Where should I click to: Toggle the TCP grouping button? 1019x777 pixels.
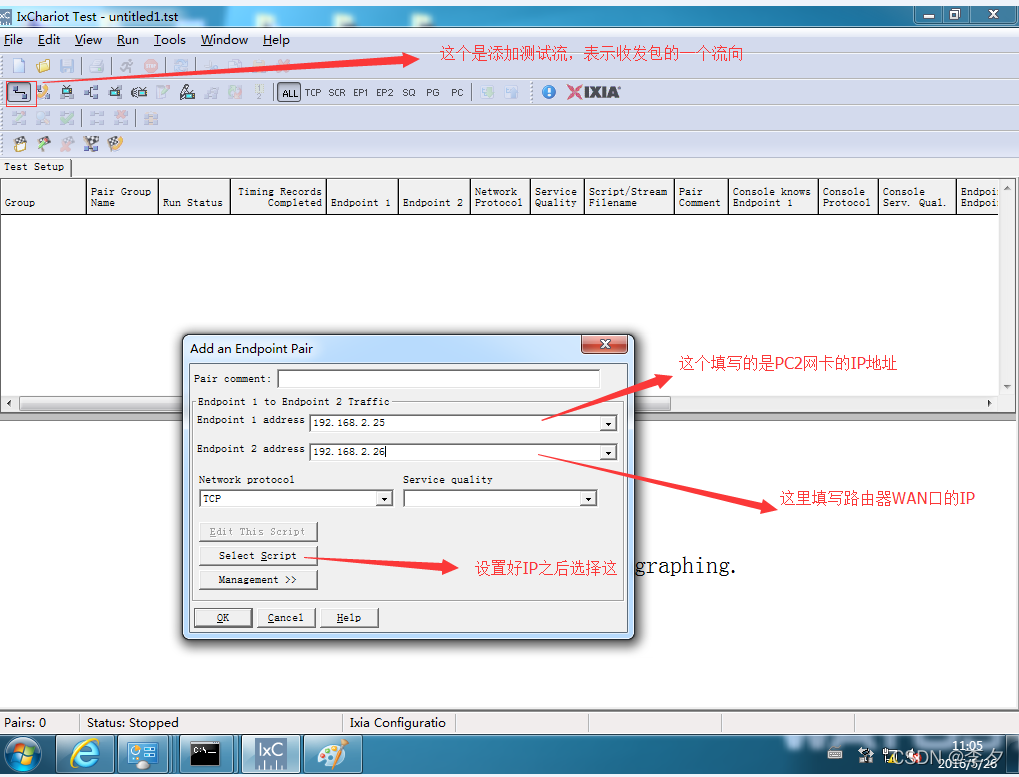pyautogui.click(x=313, y=93)
